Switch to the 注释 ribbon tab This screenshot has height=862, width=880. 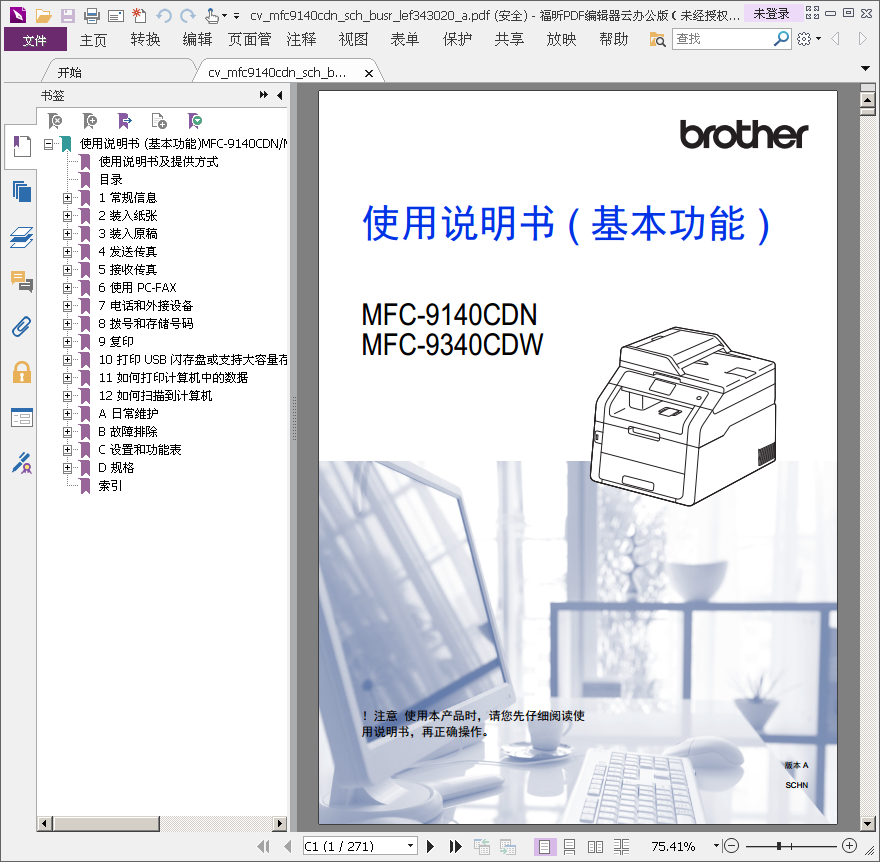(x=301, y=39)
